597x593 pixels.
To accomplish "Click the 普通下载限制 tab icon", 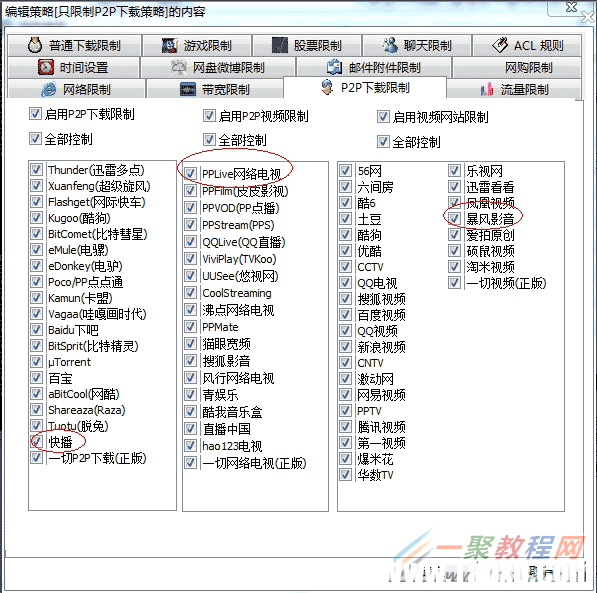I will 35,45.
